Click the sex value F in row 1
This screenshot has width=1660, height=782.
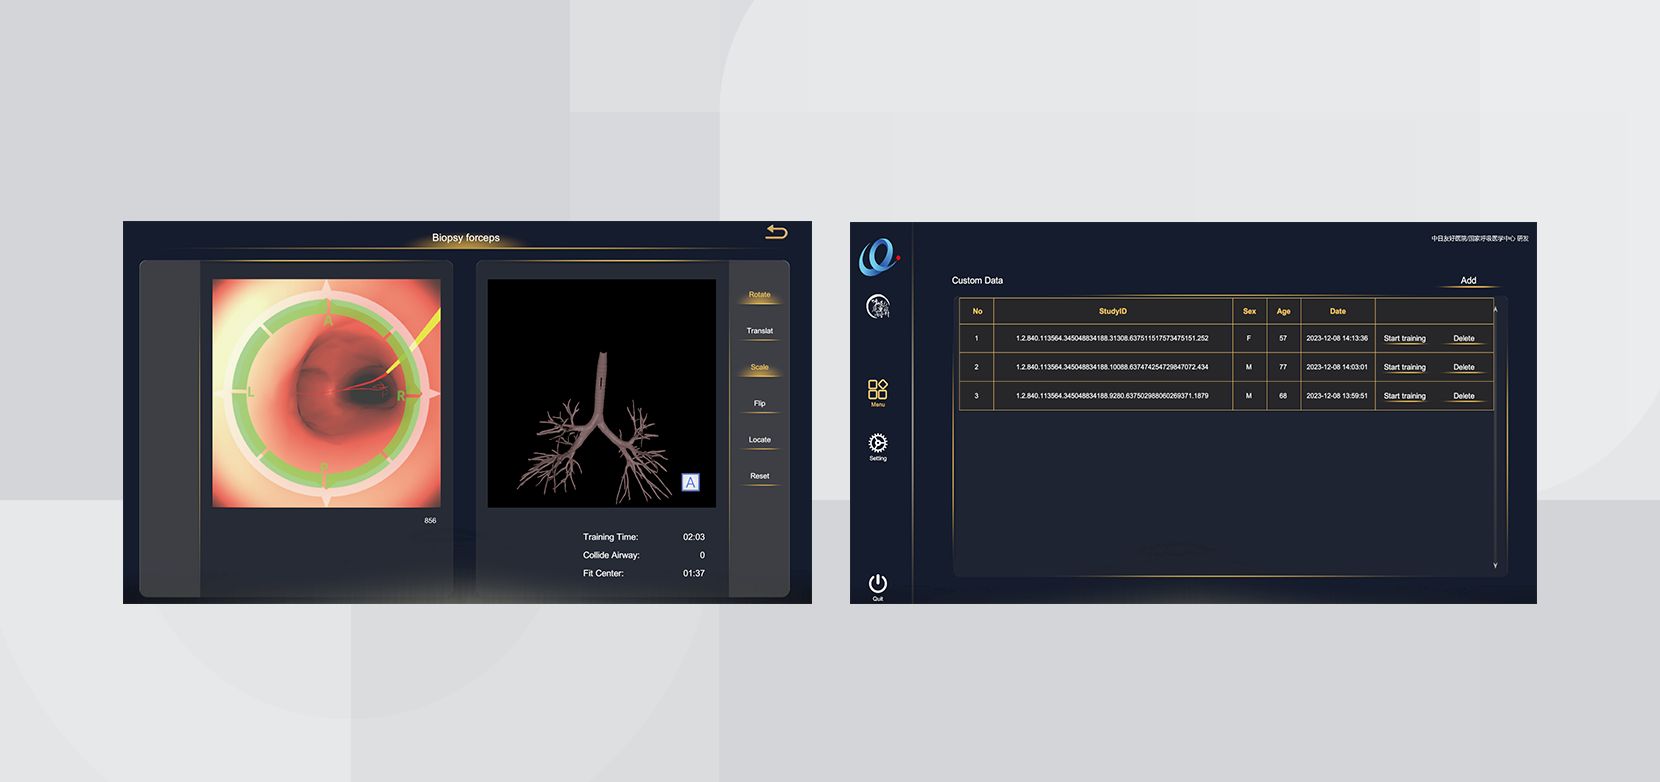[1249, 338]
